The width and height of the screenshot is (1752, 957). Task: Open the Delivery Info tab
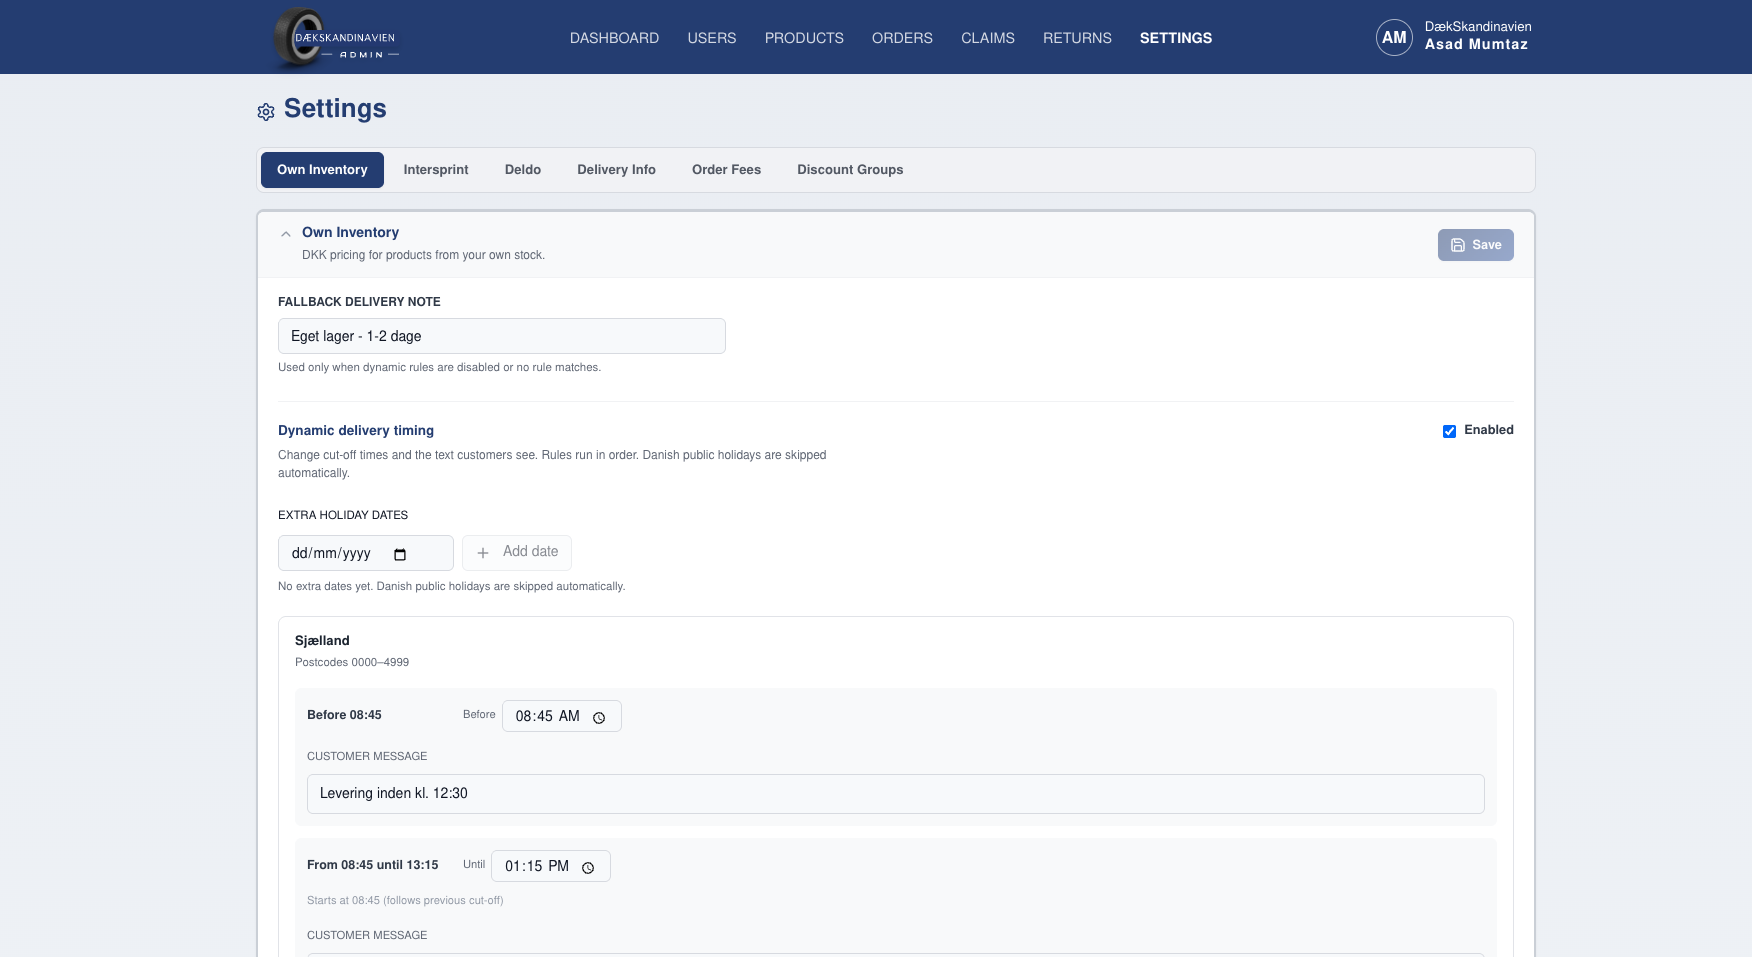pos(616,170)
